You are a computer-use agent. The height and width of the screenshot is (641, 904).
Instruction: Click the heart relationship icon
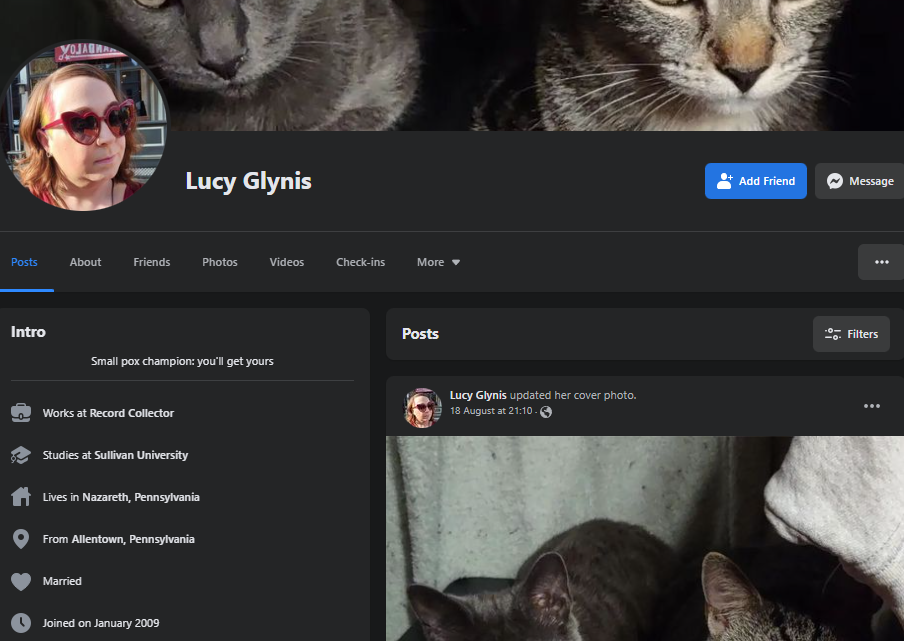coord(21,582)
